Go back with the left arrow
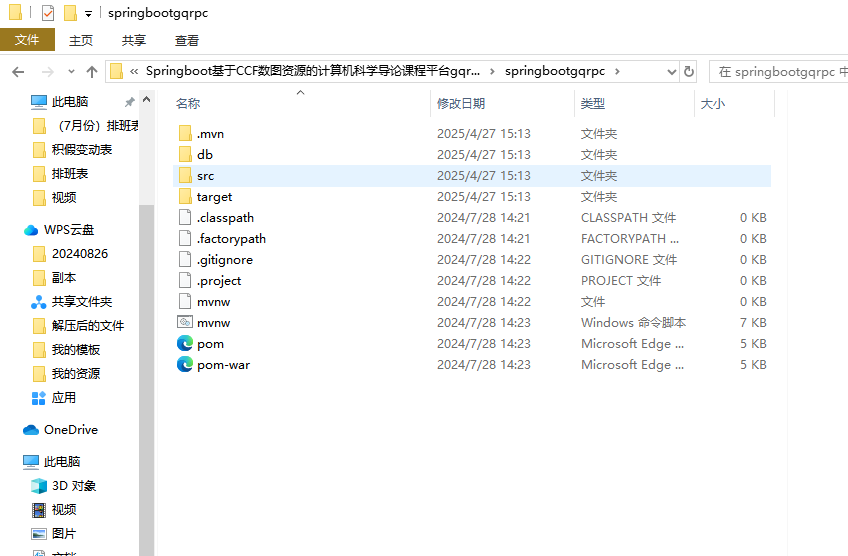 click(x=18, y=71)
